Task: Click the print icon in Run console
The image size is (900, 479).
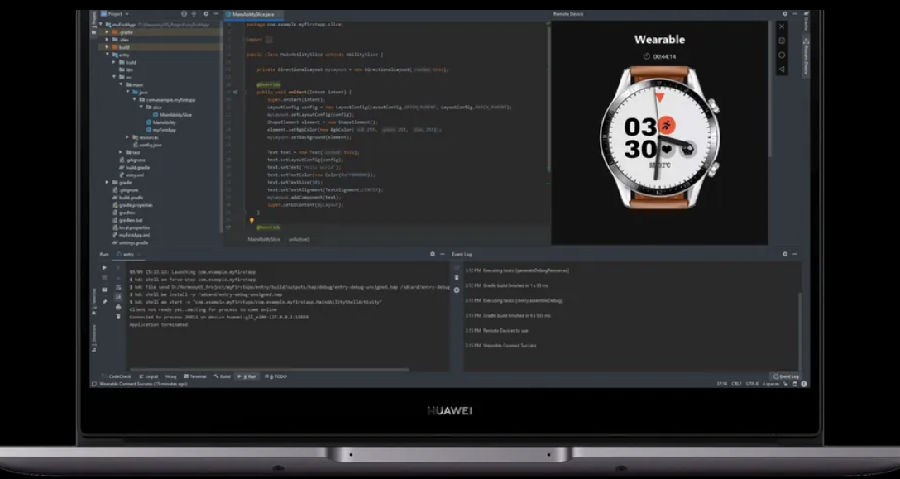Action: 118,307
